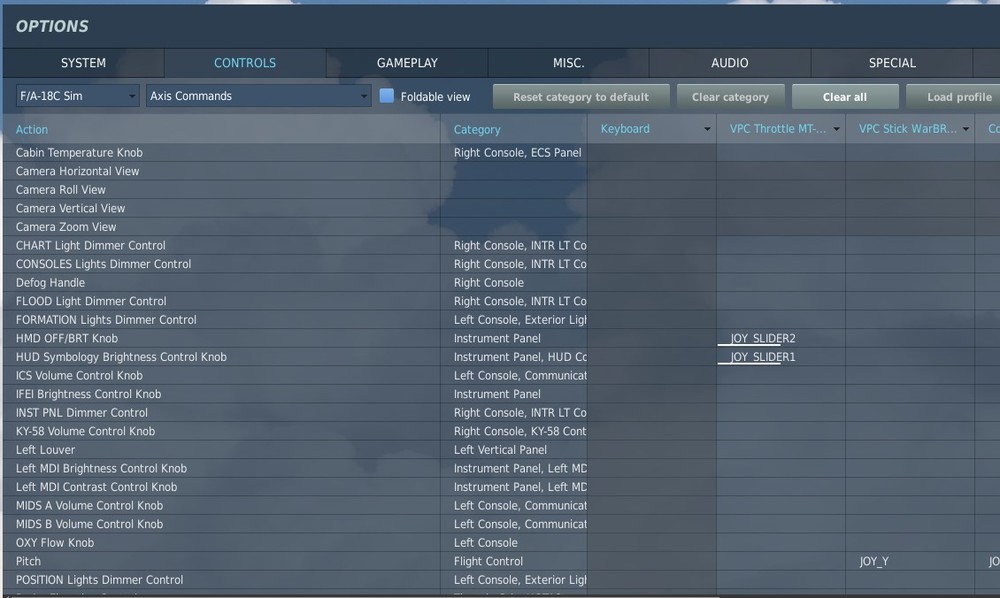This screenshot has height=598, width=1000.
Task: Select Left MDI Brightness Control Knob
Action: click(x=221, y=469)
